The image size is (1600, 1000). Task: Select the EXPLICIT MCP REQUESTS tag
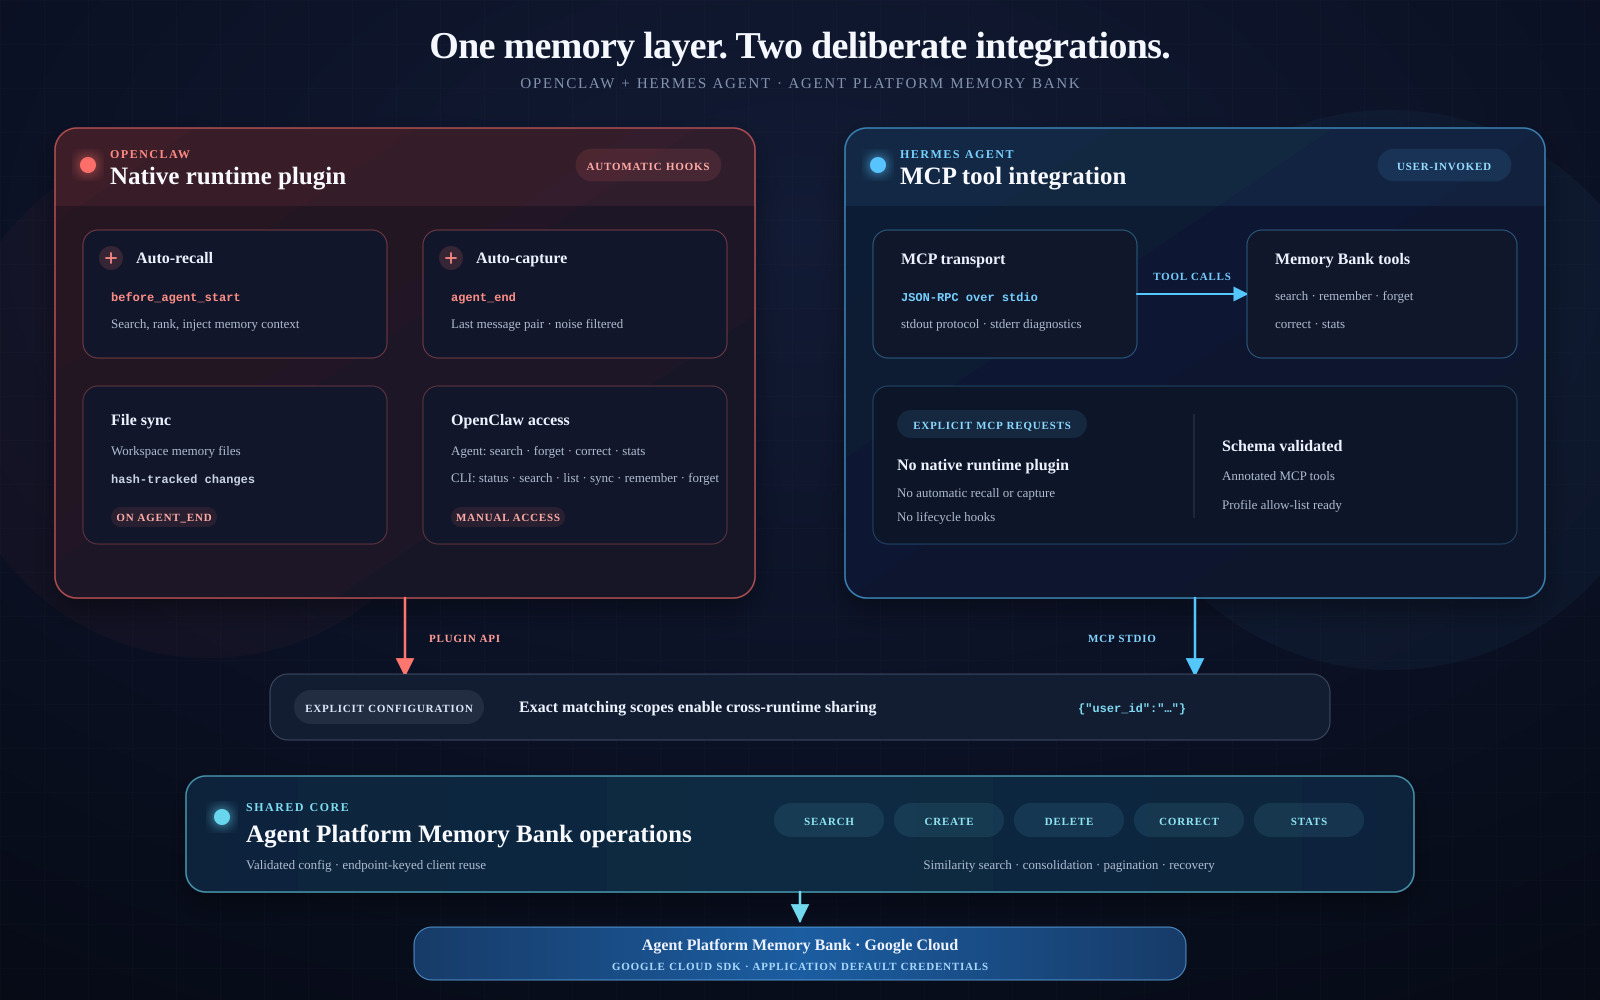992,425
